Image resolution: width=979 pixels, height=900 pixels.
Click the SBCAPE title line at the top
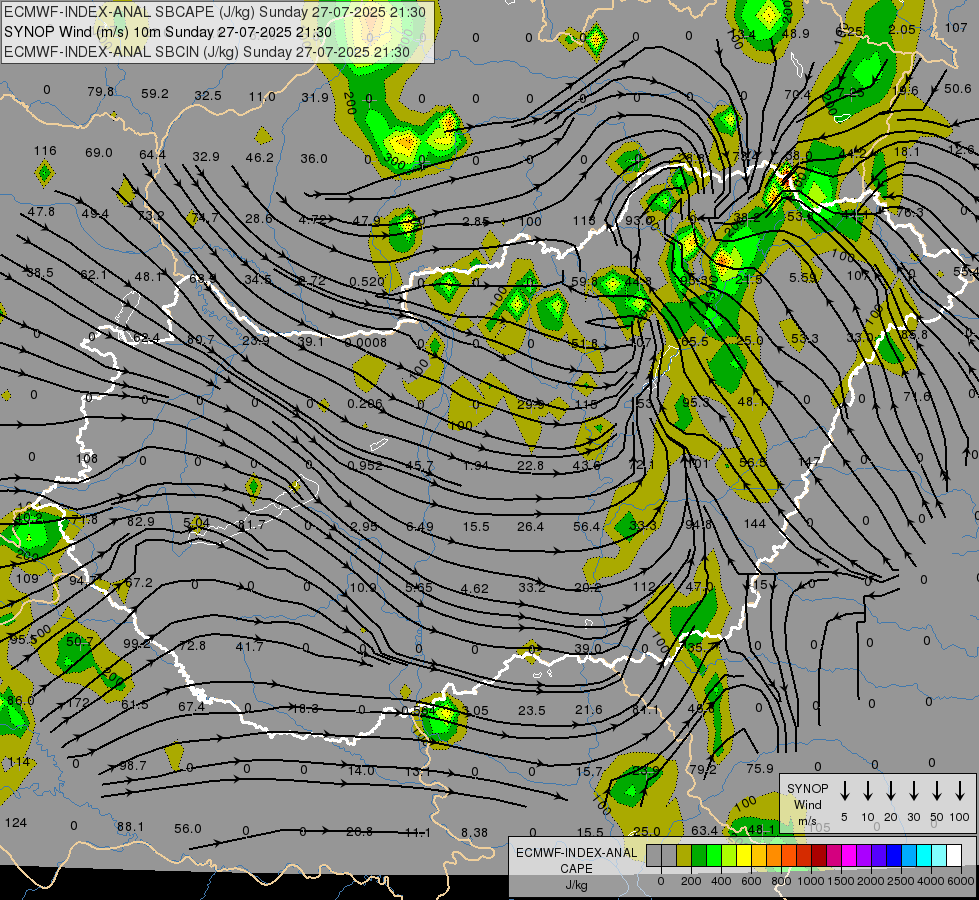[x=215, y=12]
